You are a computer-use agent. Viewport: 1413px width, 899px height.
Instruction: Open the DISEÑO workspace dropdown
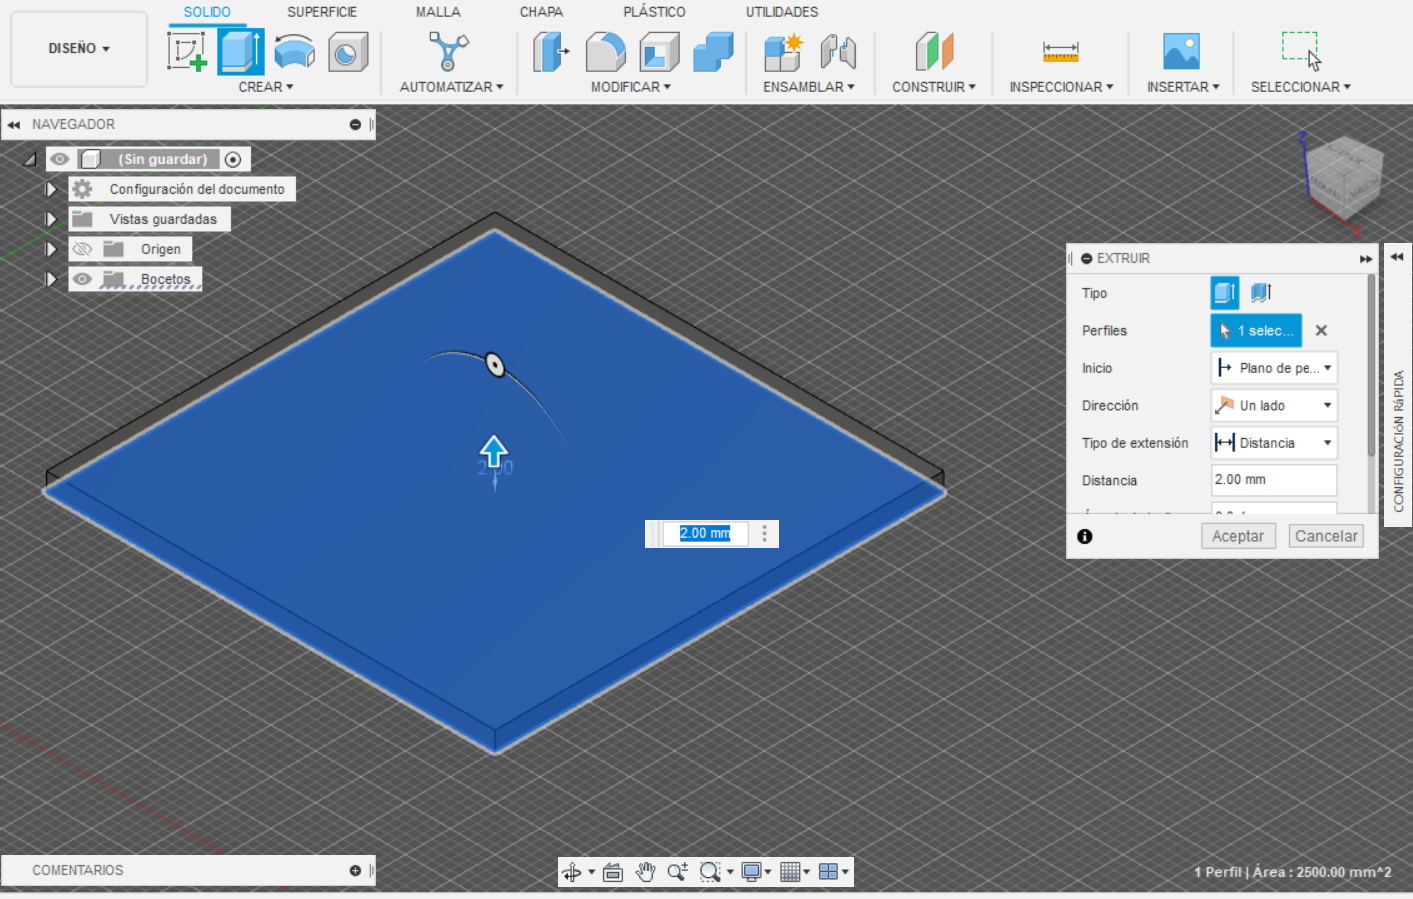(79, 49)
